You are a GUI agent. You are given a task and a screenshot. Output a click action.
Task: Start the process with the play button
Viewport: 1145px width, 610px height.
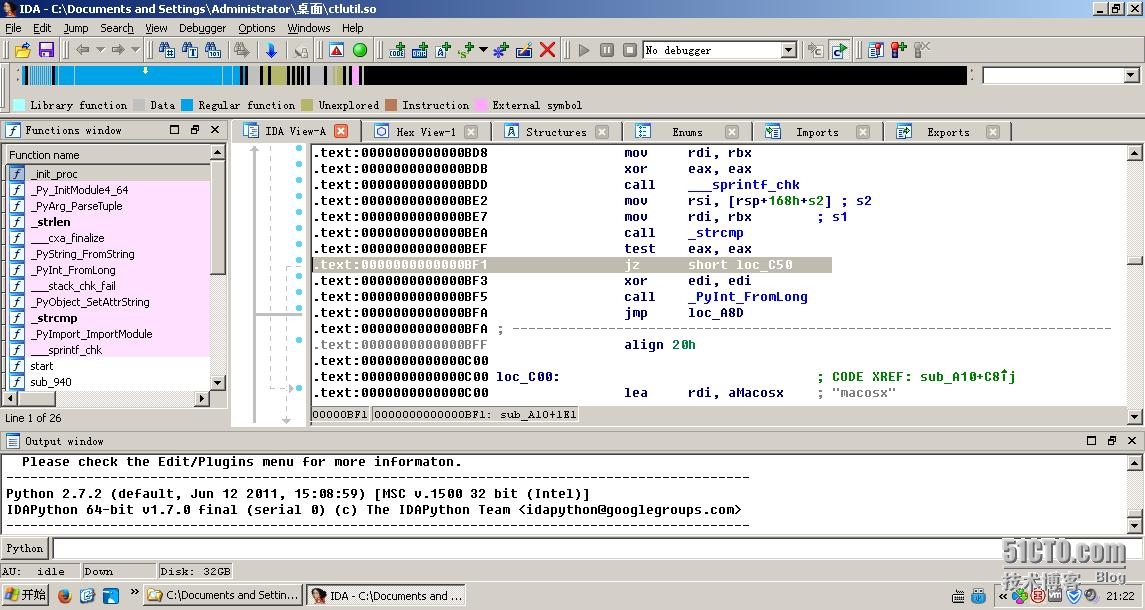tap(583, 50)
